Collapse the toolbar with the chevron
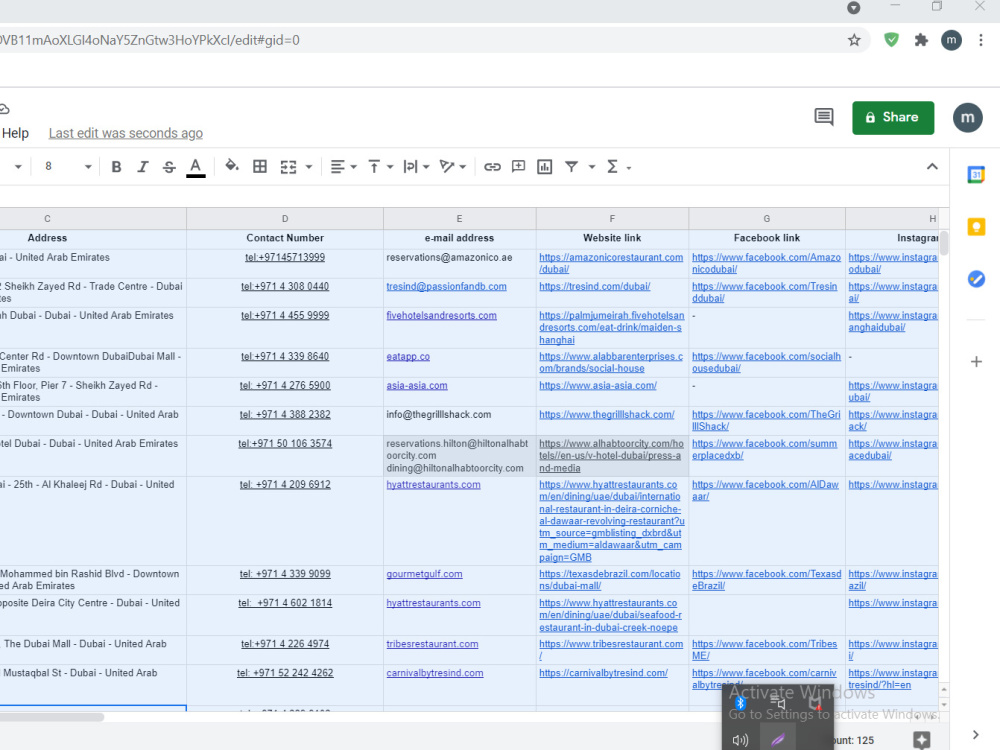Image resolution: width=1000 pixels, height=750 pixels. coord(932,167)
